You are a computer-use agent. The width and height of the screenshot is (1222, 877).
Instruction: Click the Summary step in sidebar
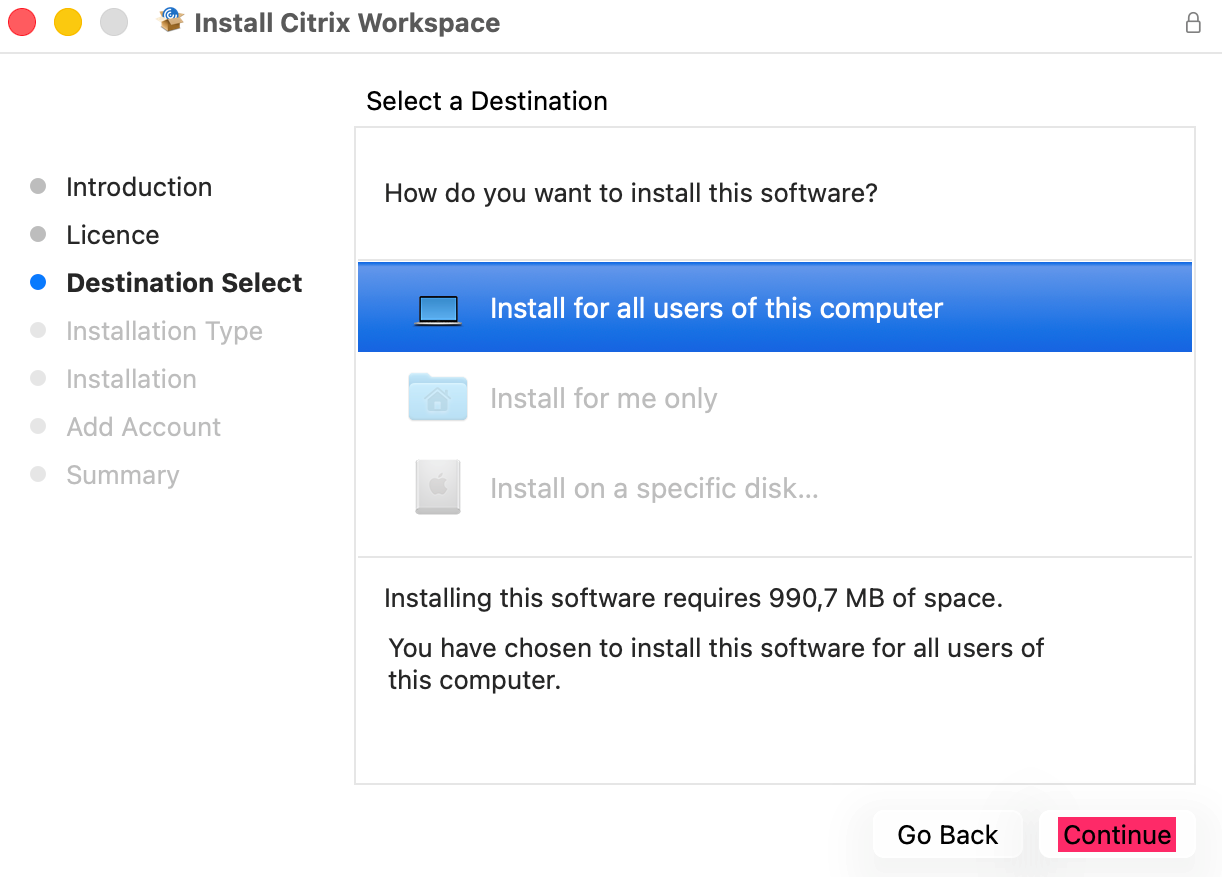[x=122, y=475]
